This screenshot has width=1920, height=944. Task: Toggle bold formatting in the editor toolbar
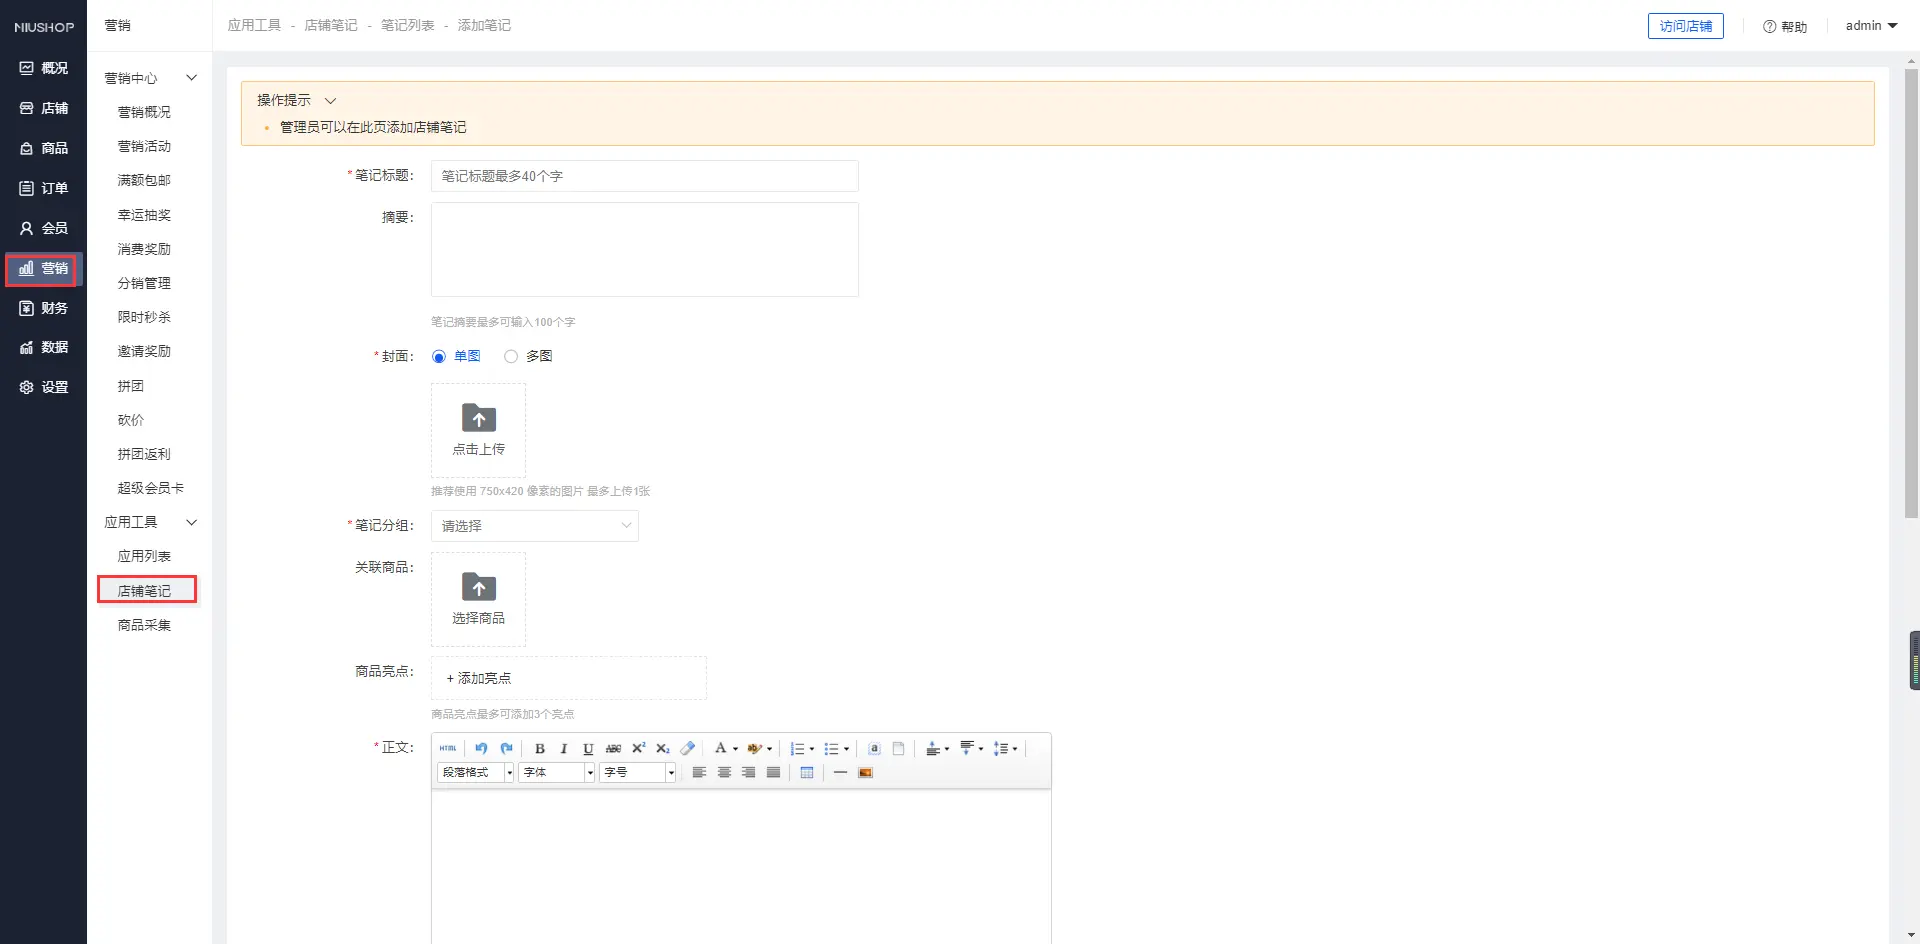540,749
